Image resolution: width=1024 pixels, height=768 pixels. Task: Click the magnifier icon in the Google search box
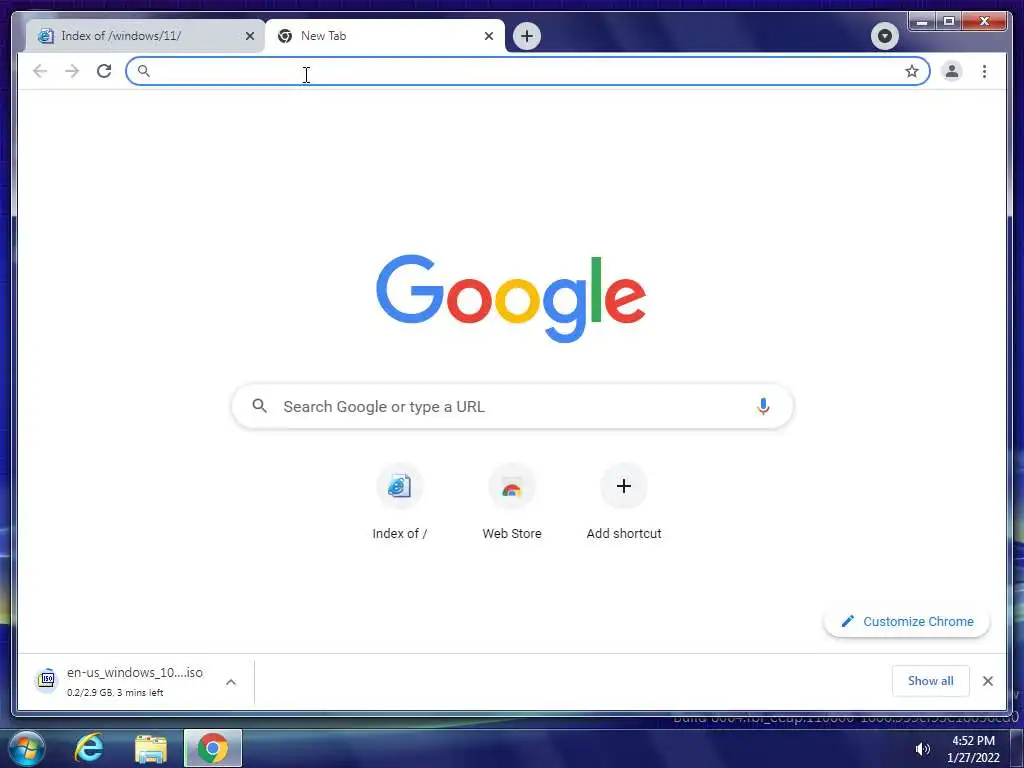click(x=259, y=406)
